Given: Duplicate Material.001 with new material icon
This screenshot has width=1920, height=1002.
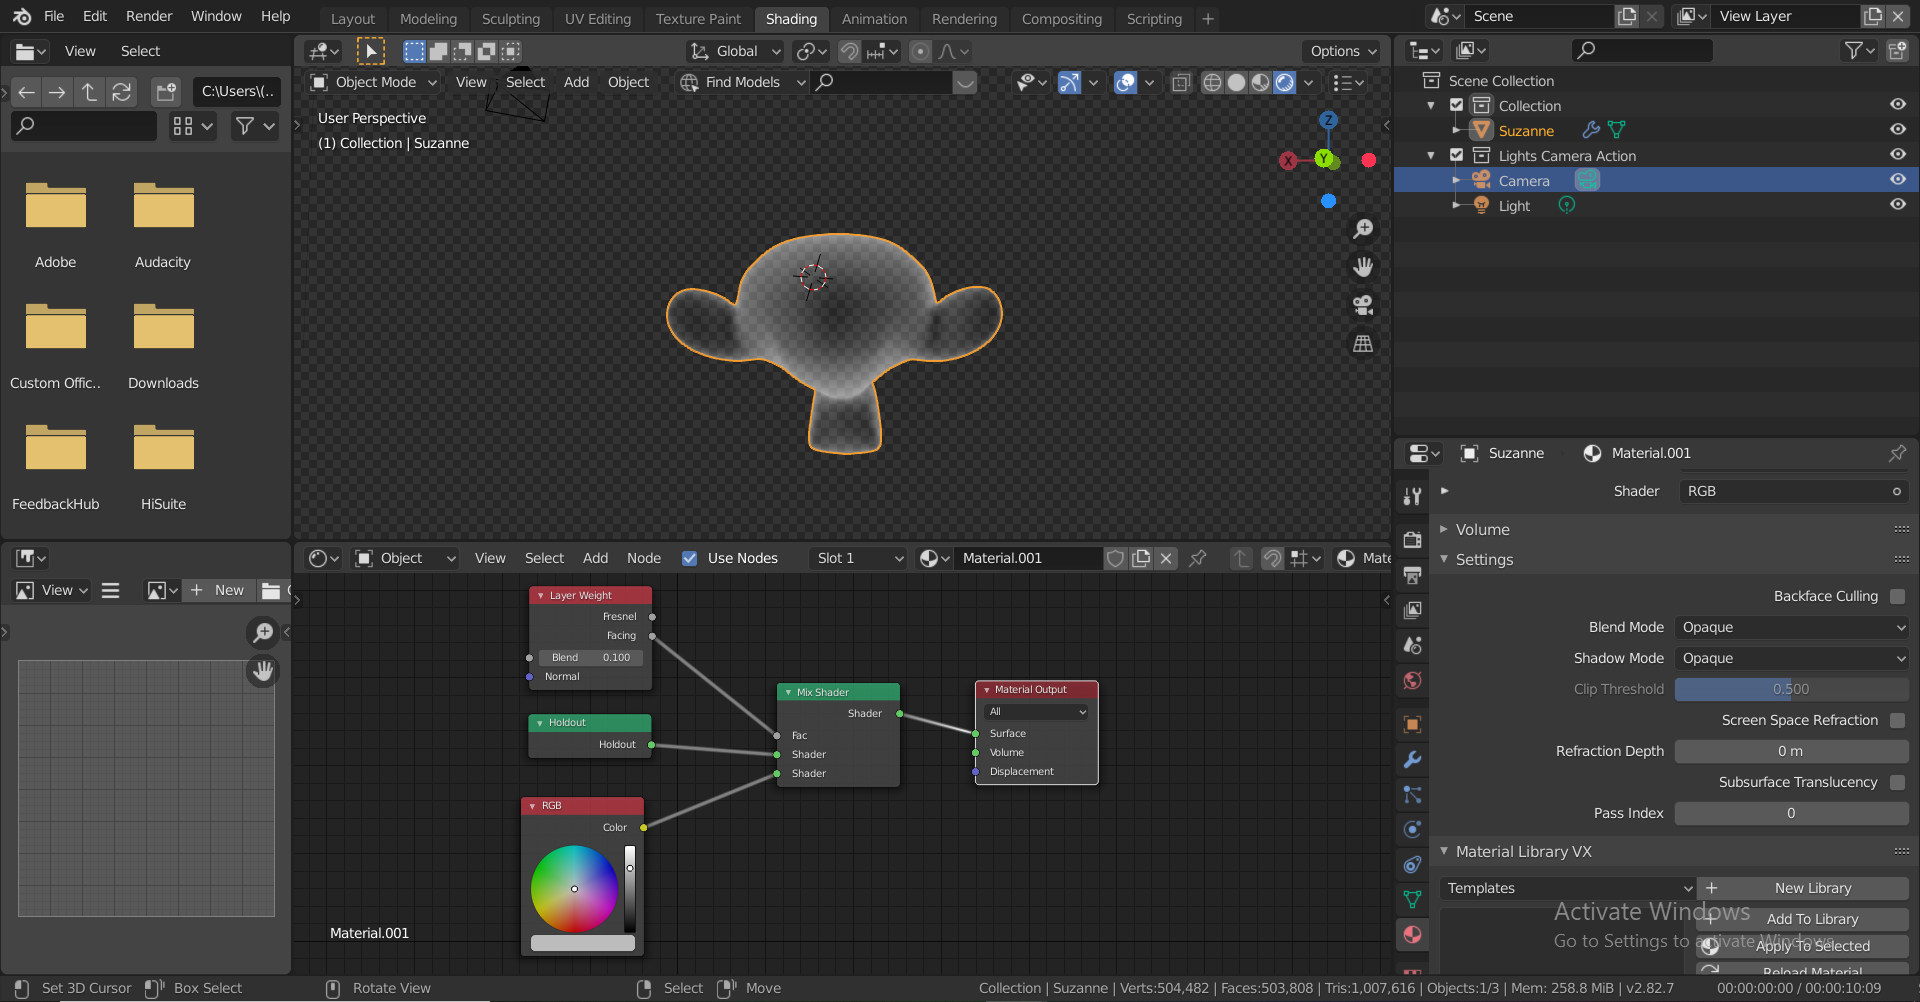Looking at the screenshot, I should [x=1141, y=558].
